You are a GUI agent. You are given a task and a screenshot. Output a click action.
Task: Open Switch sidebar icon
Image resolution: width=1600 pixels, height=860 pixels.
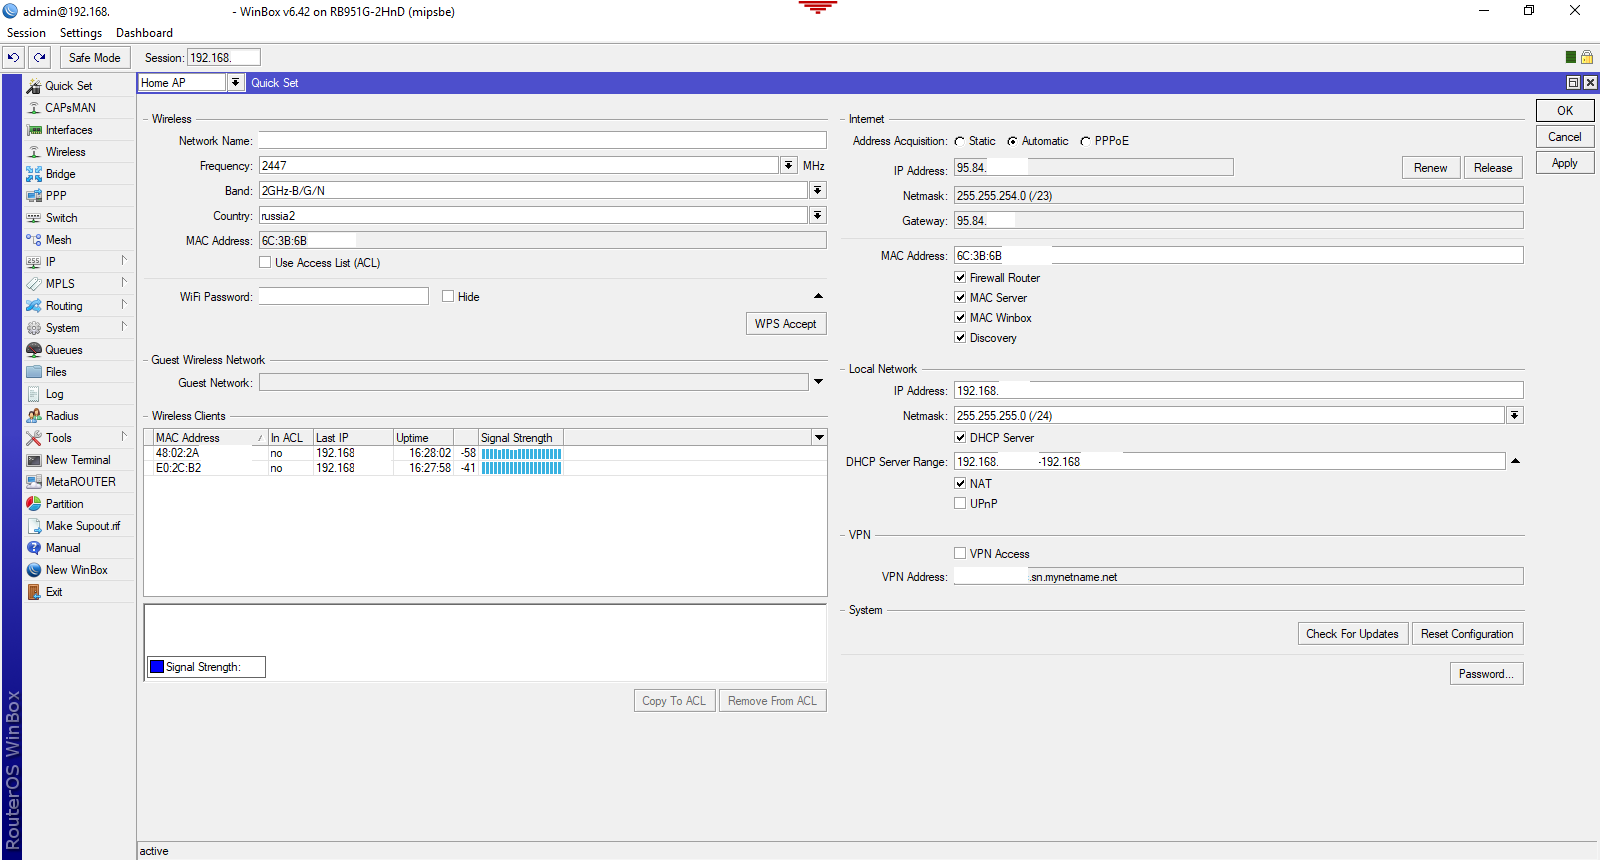pyautogui.click(x=34, y=218)
